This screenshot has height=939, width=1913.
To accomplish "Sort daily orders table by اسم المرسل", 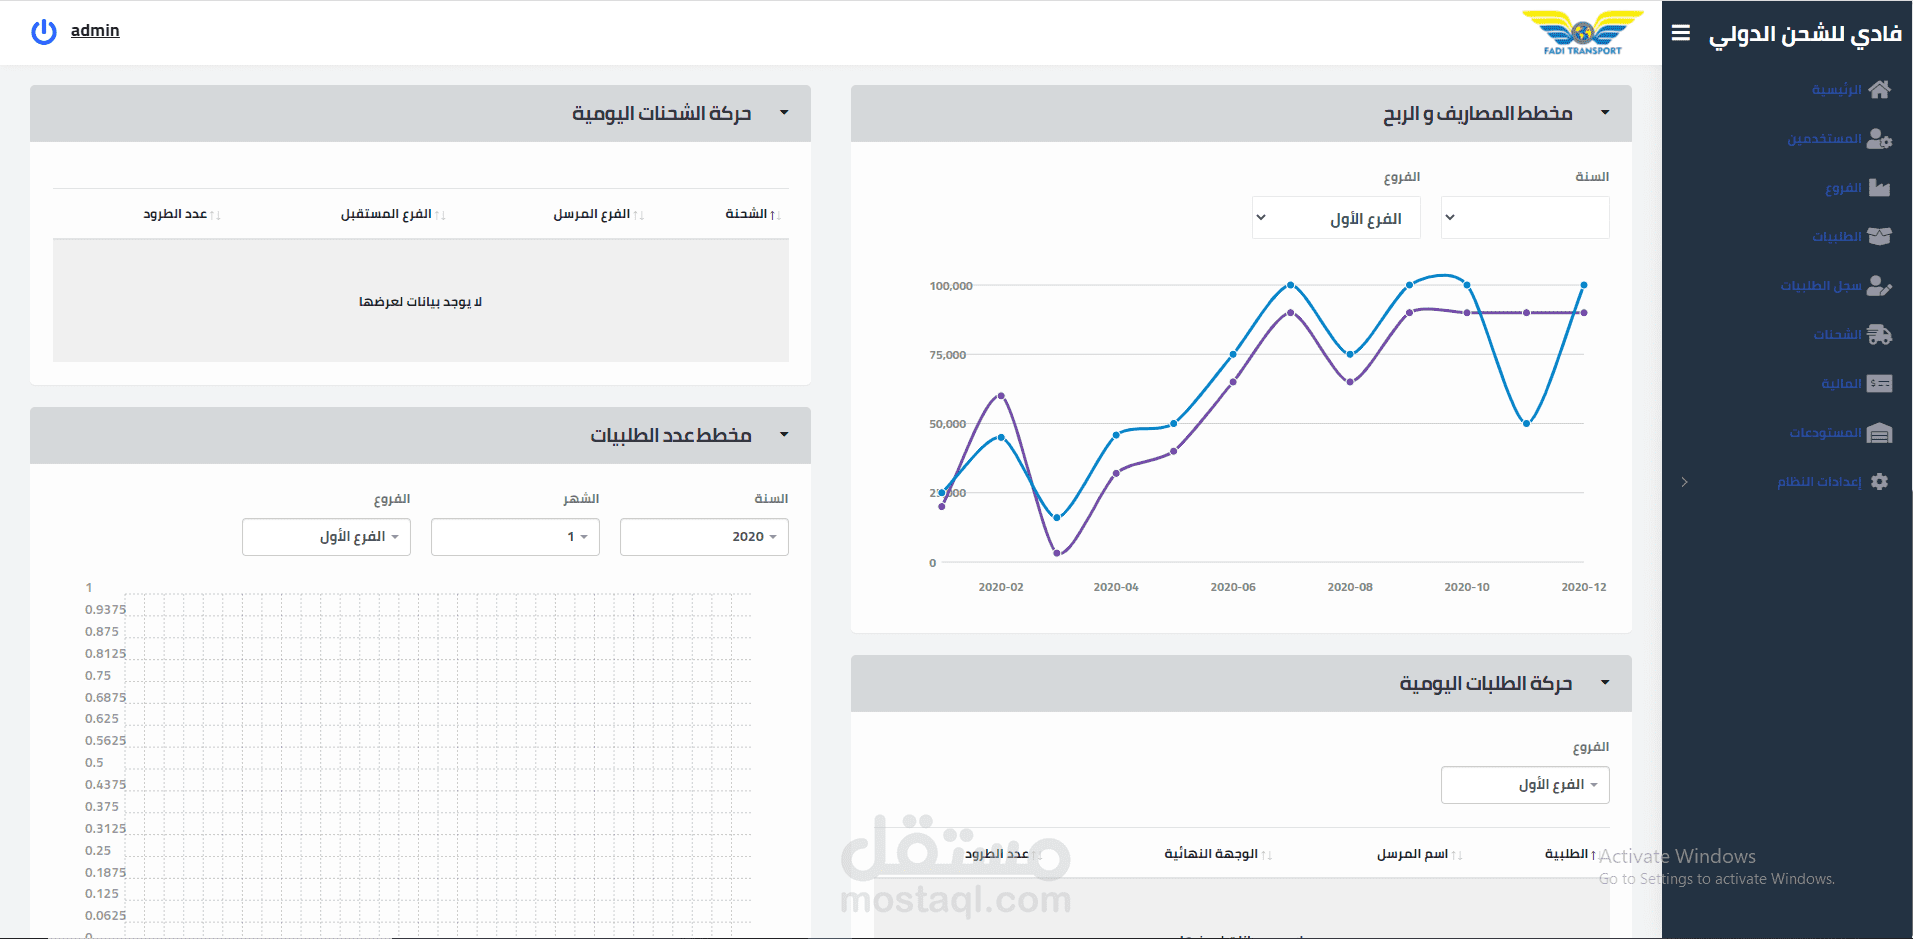I will 1418,854.
